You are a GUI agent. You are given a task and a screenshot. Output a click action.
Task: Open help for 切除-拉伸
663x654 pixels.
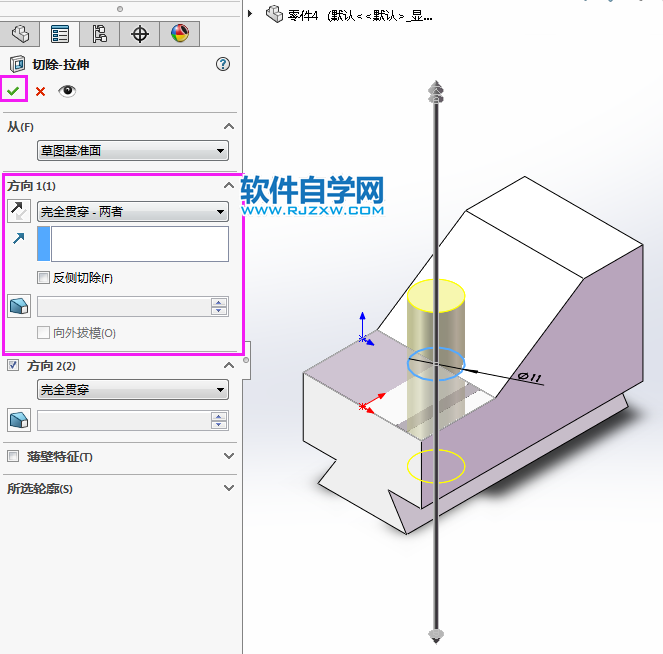(223, 64)
